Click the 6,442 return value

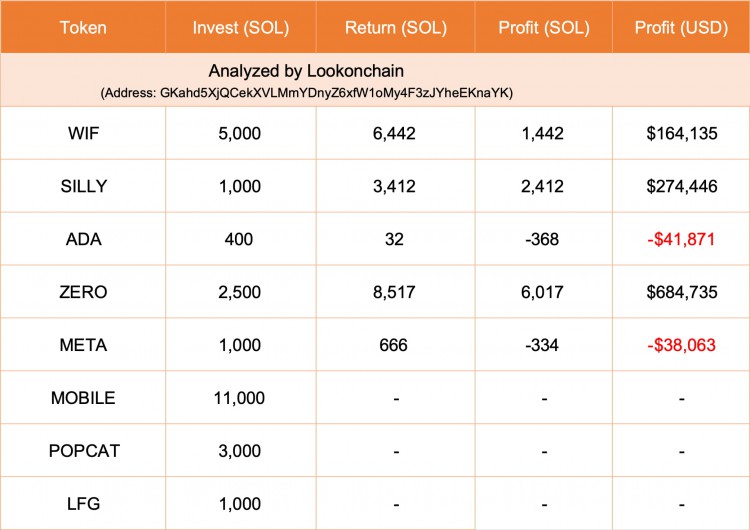coord(394,133)
